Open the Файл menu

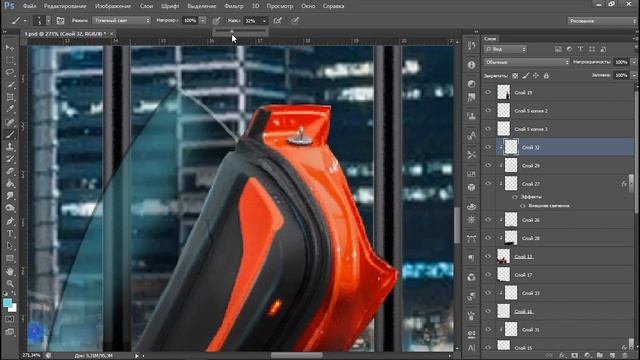(x=29, y=6)
